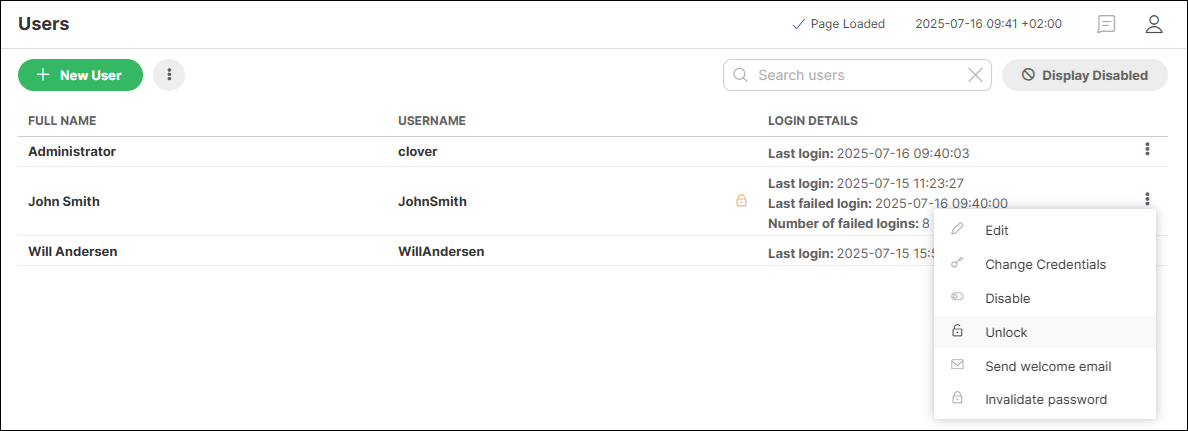Toggle the Display Disabled button
This screenshot has height=431, width=1188.
[1084, 75]
